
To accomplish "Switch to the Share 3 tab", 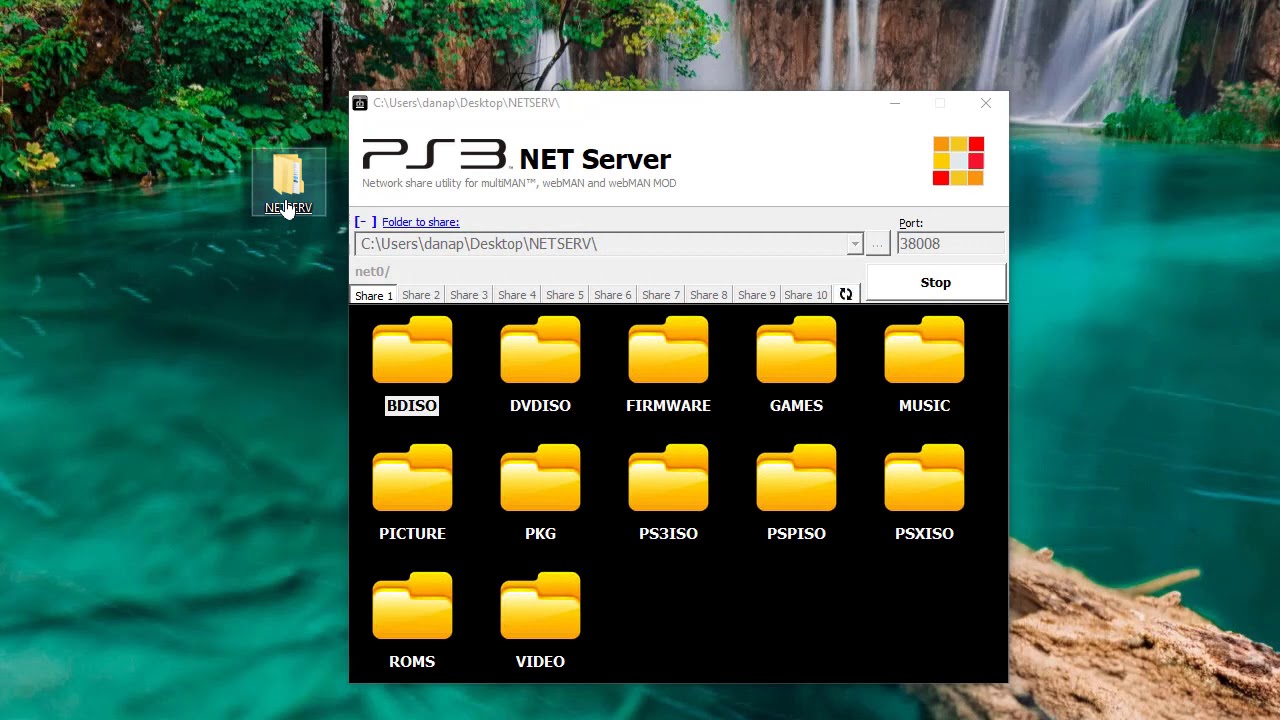I will pyautogui.click(x=469, y=295).
